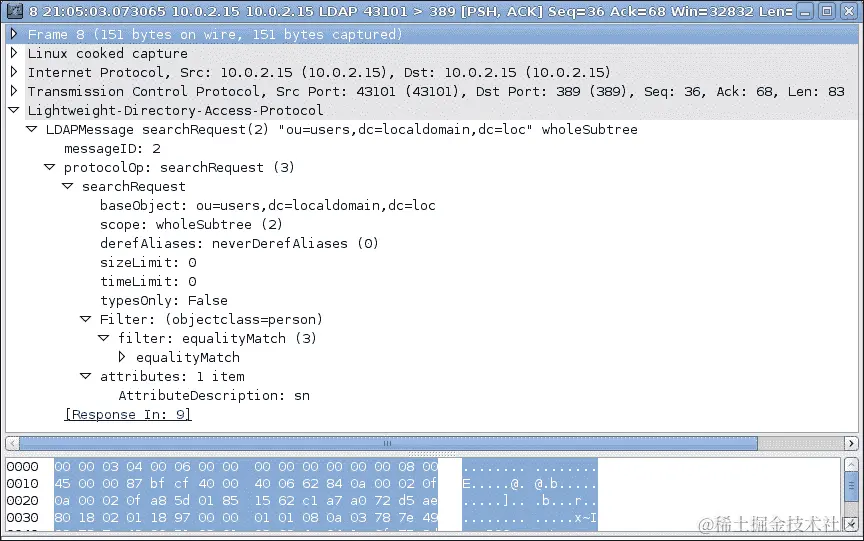This screenshot has width=864, height=541.
Task: Click the filter: equalityMatch (3) text
Action: (217, 338)
